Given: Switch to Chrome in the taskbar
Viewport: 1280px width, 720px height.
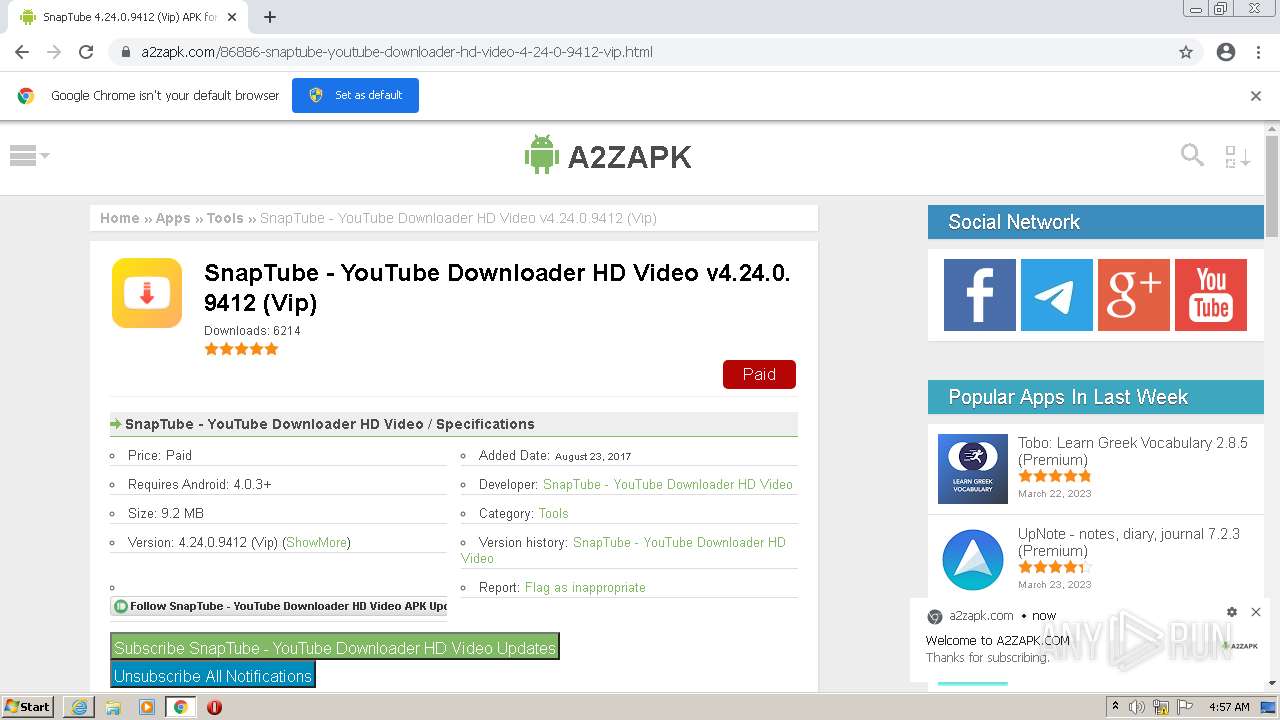Looking at the screenshot, I should coord(181,706).
